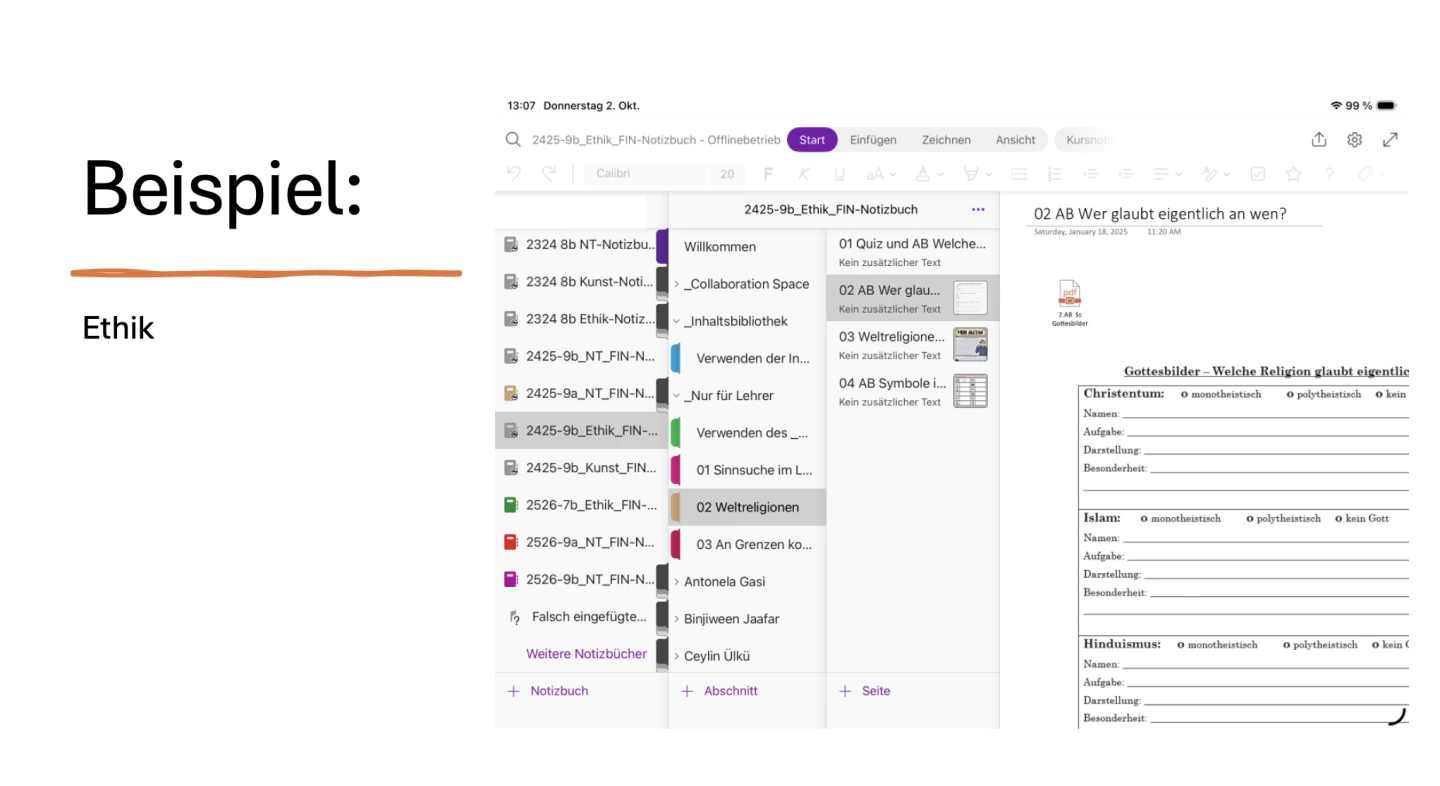Add a new page with Seite button
The height and width of the screenshot is (786, 1440).
pyautogui.click(x=865, y=691)
